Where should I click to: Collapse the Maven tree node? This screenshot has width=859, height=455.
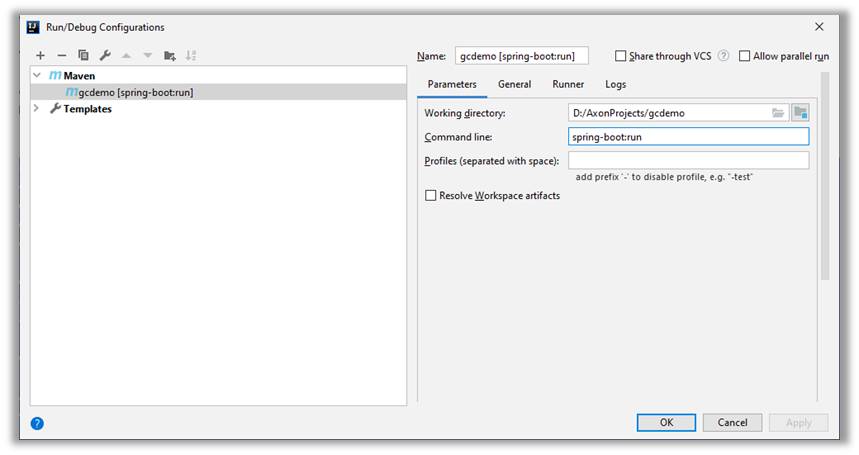point(37,76)
